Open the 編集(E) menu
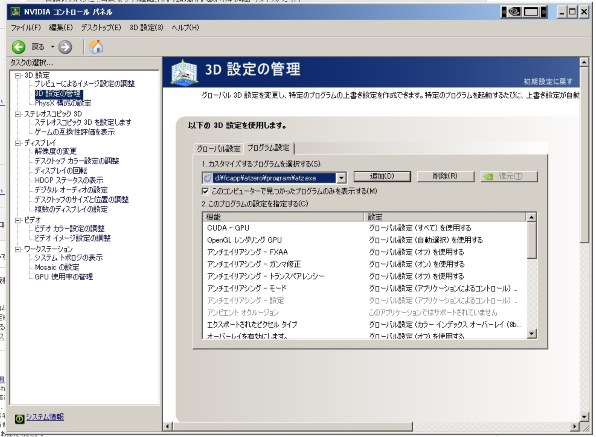The width and height of the screenshot is (596, 437). [x=61, y=28]
